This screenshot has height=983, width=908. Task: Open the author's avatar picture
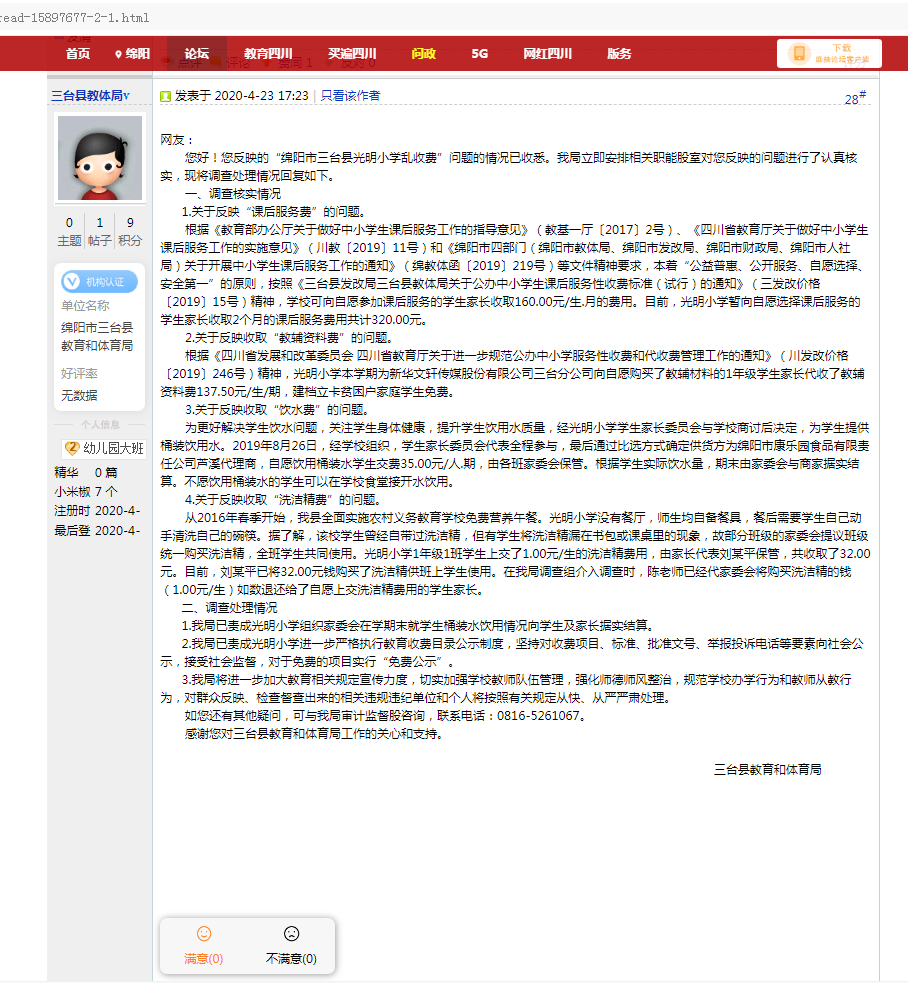(100, 158)
